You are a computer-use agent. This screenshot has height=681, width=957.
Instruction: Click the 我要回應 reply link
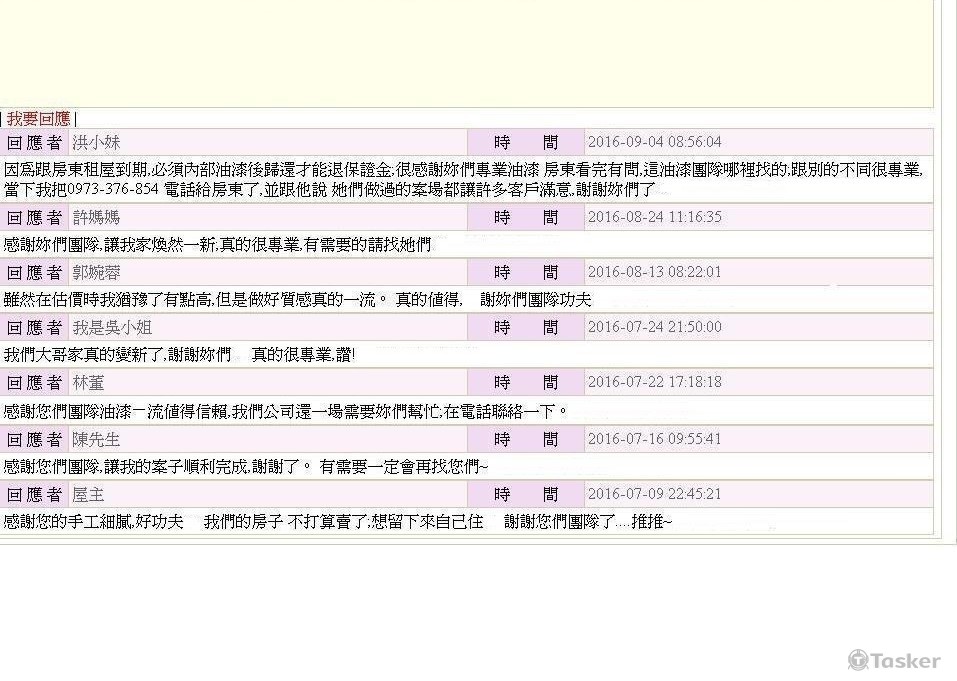[38, 119]
